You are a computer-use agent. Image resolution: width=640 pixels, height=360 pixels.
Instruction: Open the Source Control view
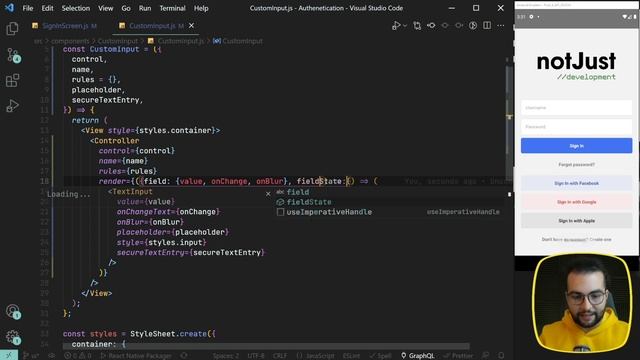tap(13, 55)
